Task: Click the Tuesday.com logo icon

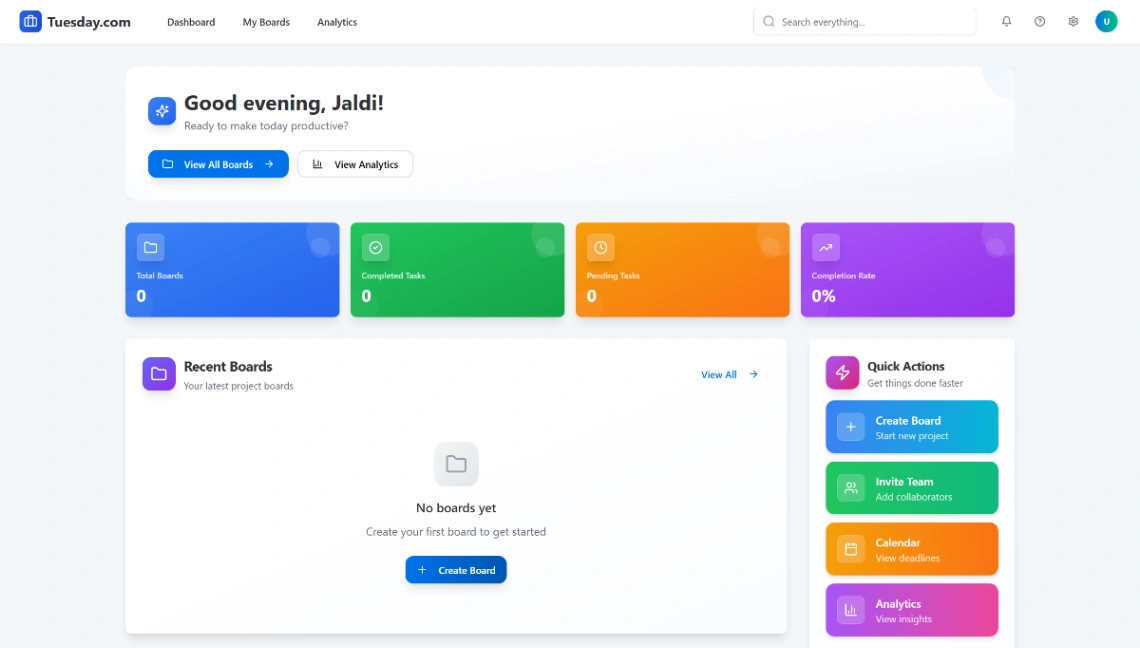Action: (x=31, y=21)
